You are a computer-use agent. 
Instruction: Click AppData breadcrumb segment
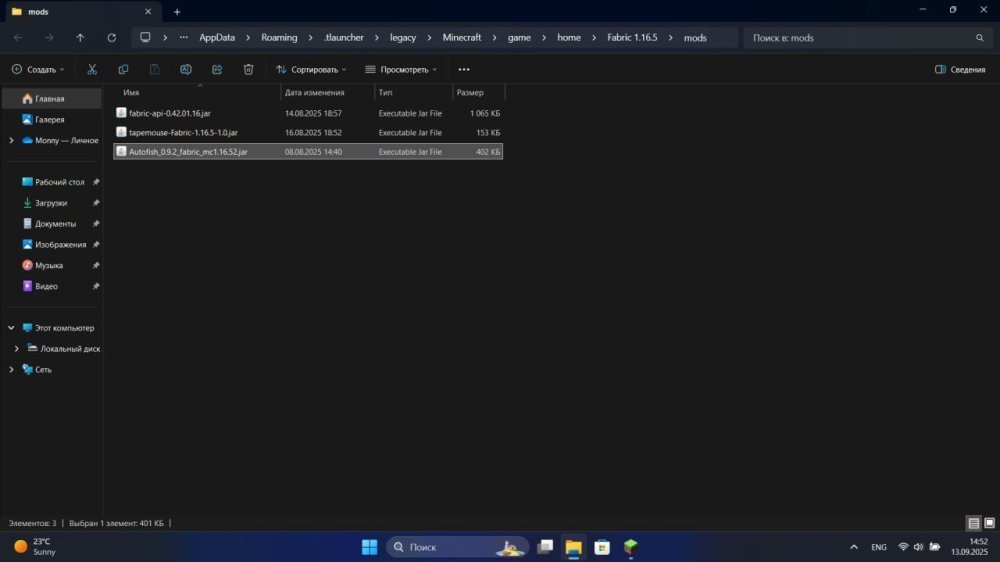217,38
